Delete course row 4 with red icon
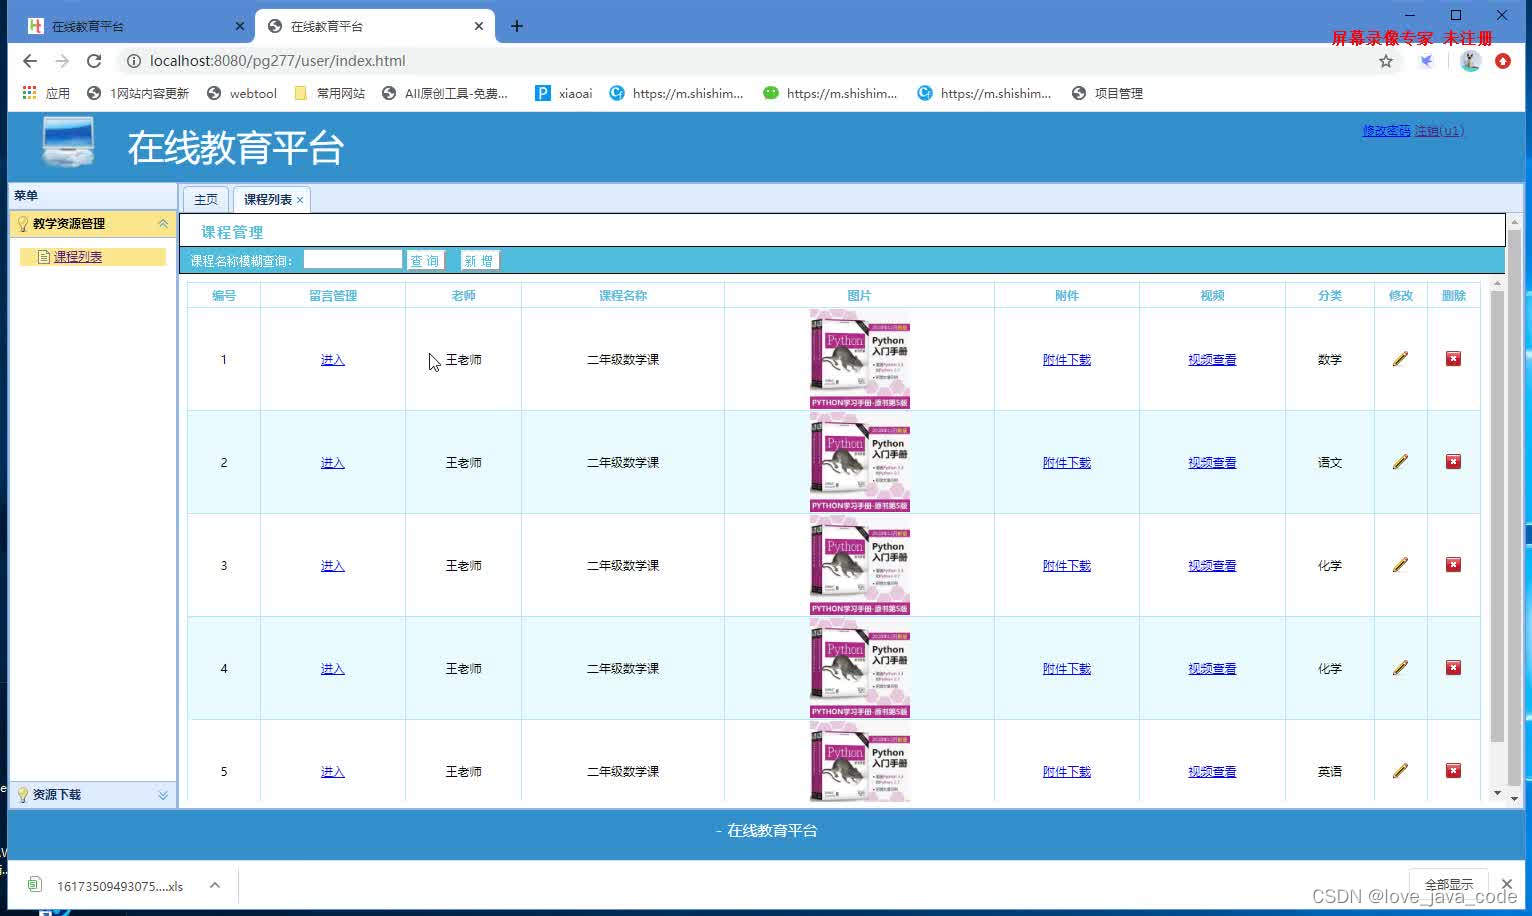This screenshot has width=1532, height=916. point(1453,667)
